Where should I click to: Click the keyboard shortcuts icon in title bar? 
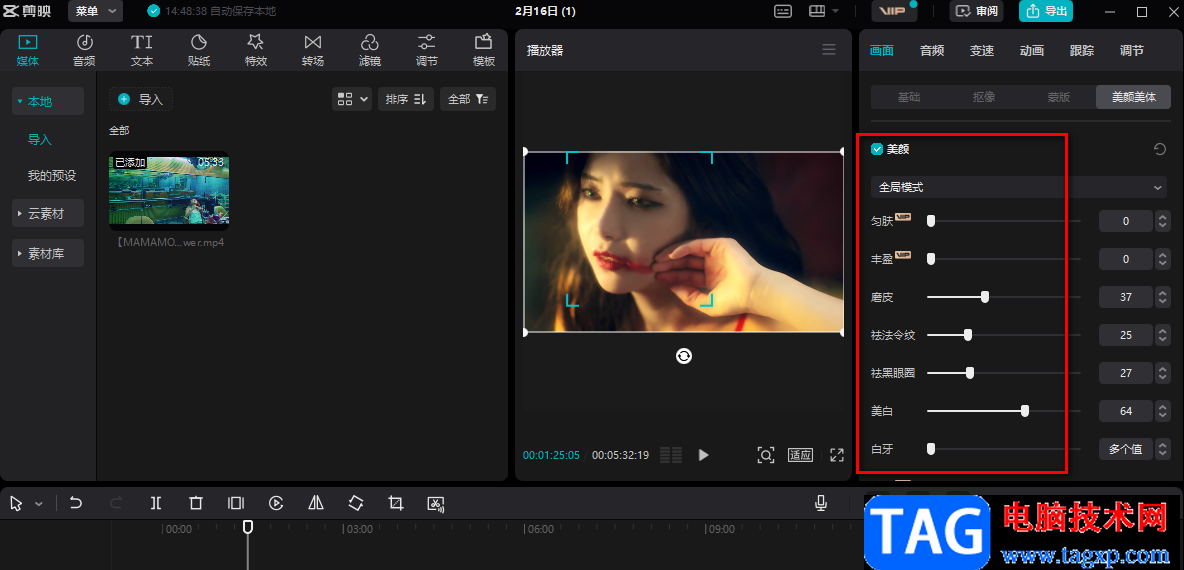783,11
